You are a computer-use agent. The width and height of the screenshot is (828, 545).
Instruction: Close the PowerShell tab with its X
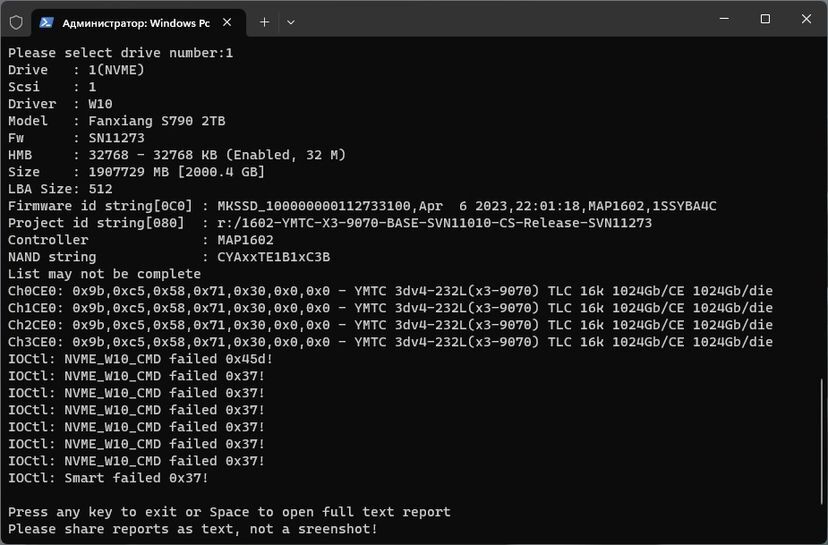[x=228, y=21]
